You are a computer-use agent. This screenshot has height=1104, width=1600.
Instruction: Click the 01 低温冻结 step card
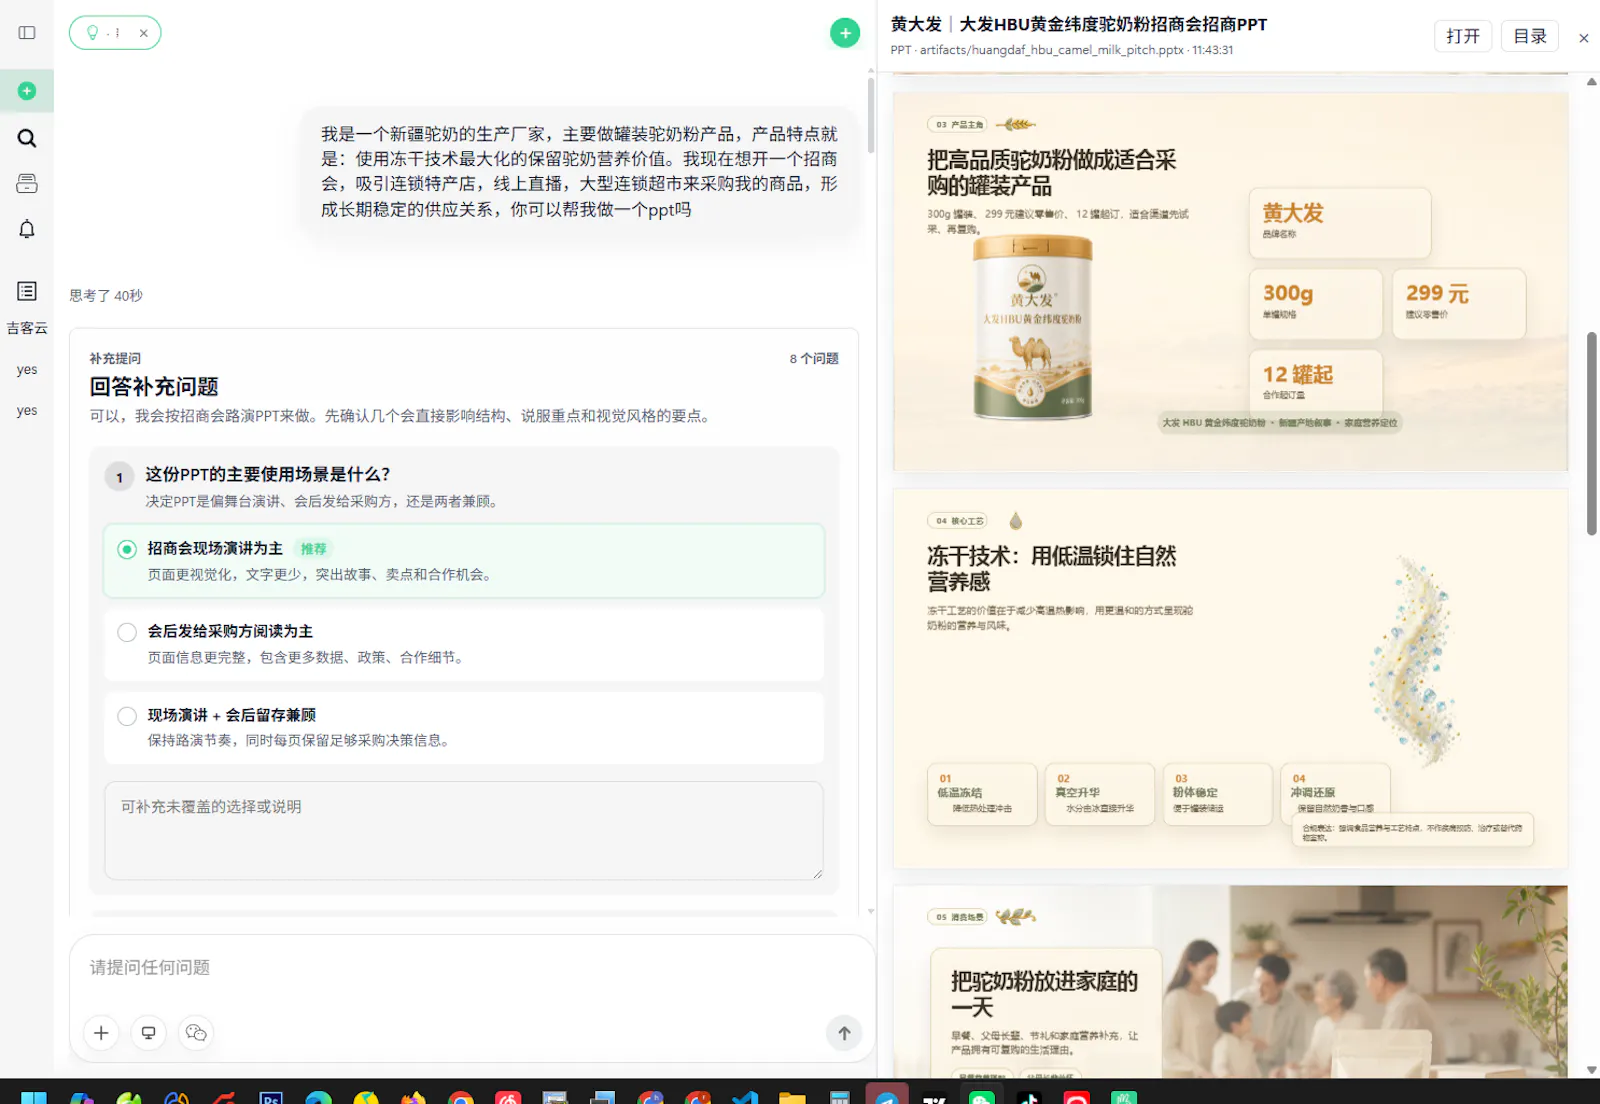tap(982, 794)
